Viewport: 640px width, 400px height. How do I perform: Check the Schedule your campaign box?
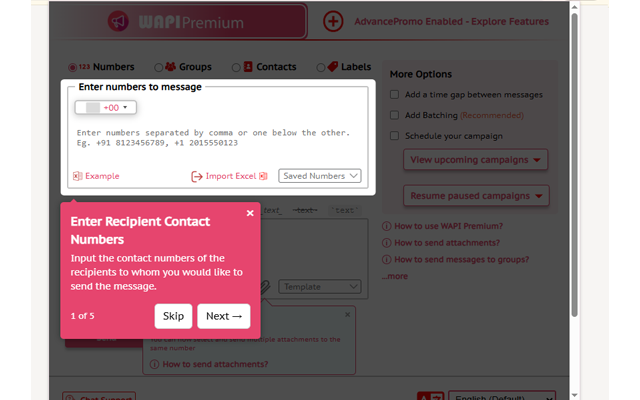[x=394, y=136]
